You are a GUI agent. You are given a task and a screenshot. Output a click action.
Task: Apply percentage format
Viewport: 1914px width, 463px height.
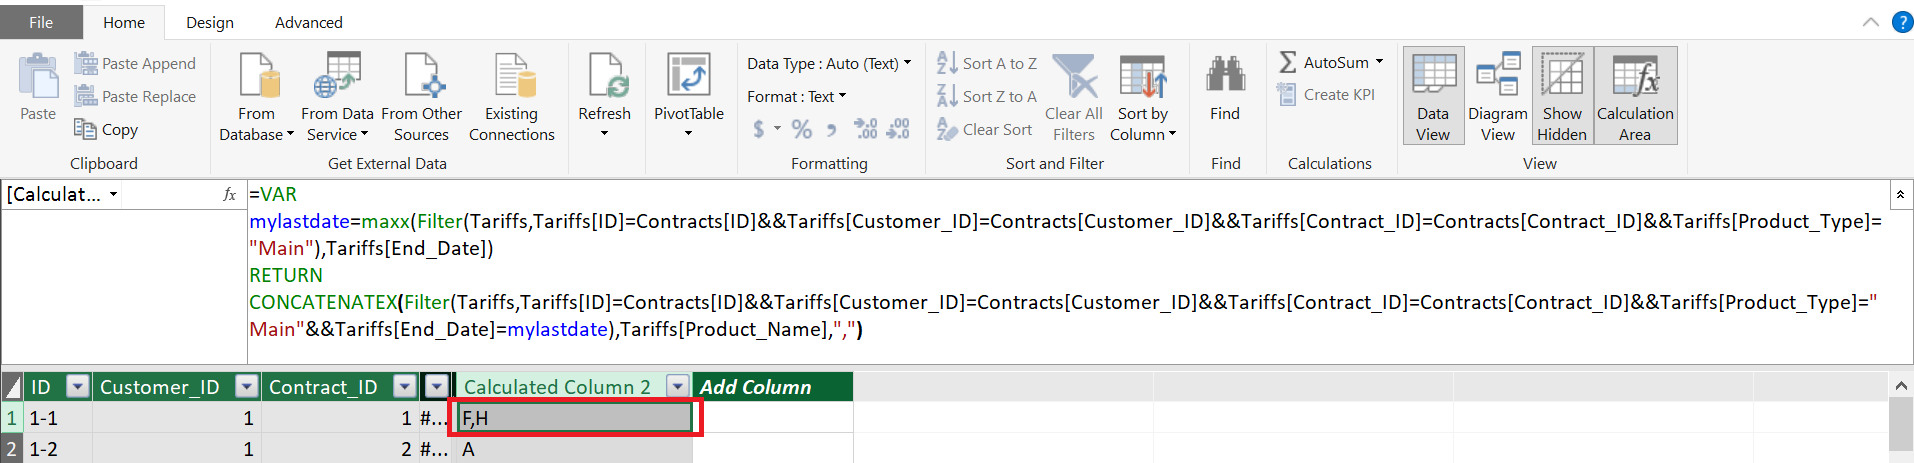pyautogui.click(x=801, y=128)
